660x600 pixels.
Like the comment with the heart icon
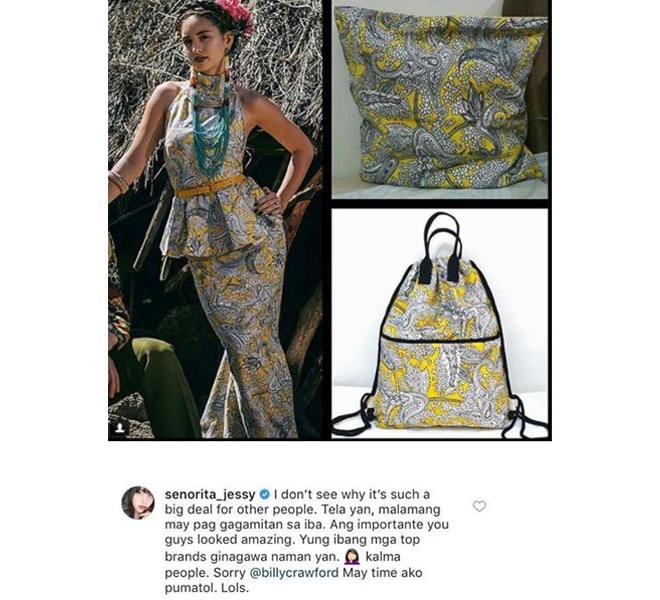[x=479, y=506]
